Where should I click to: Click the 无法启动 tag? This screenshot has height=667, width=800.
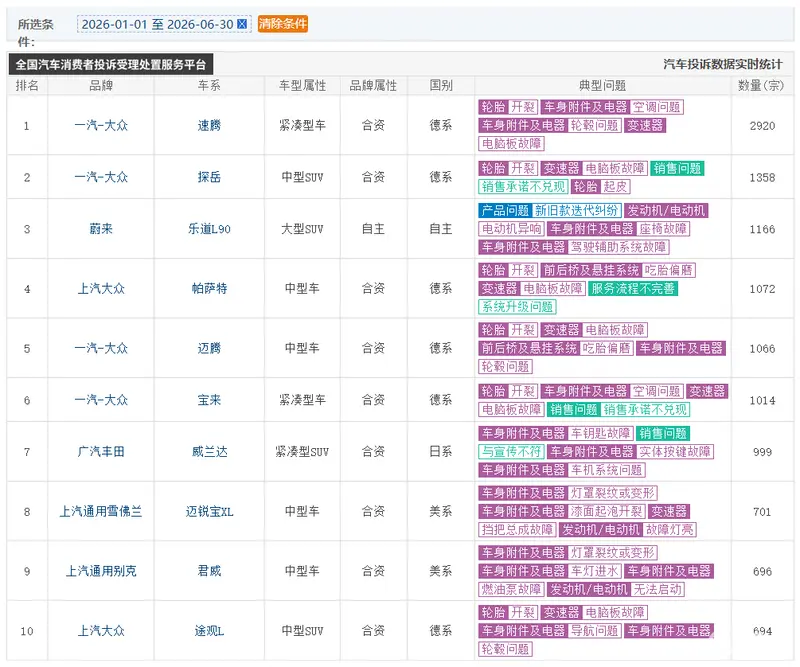pos(657,589)
